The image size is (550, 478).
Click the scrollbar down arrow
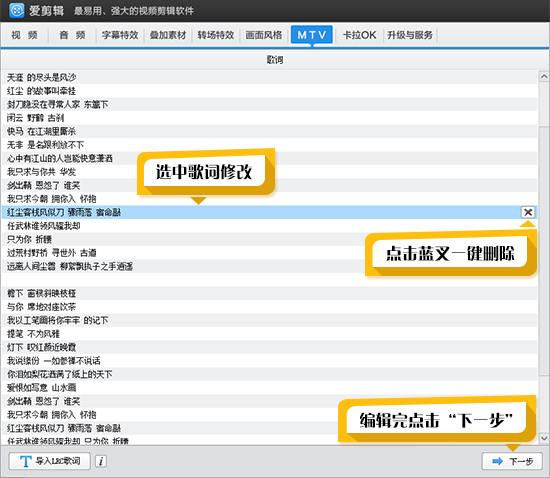[x=544, y=438]
